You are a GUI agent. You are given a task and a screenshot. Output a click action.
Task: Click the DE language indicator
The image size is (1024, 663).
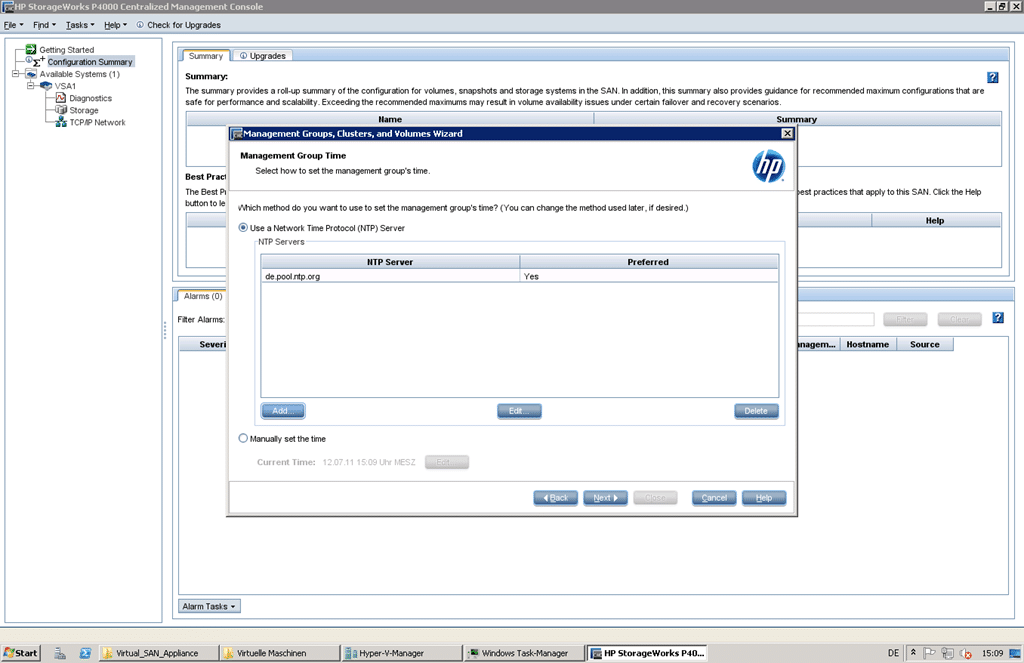[893, 653]
